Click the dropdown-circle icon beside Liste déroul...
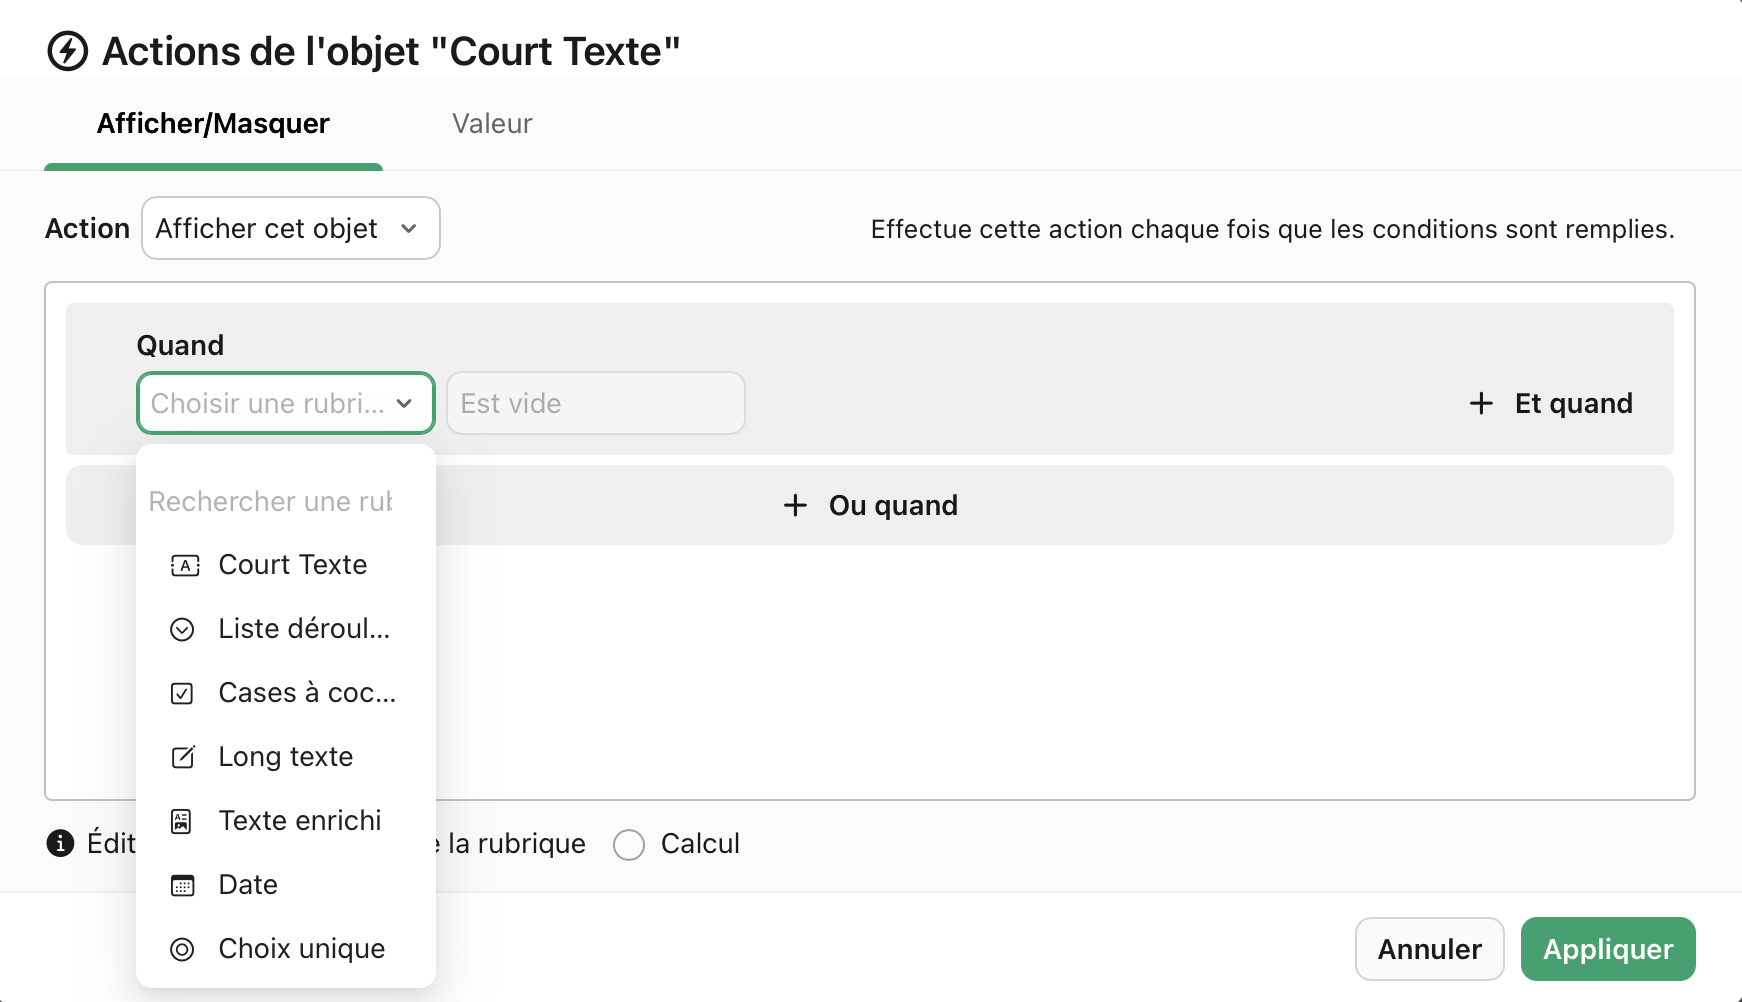Viewport: 1742px width, 1002px height. click(183, 629)
